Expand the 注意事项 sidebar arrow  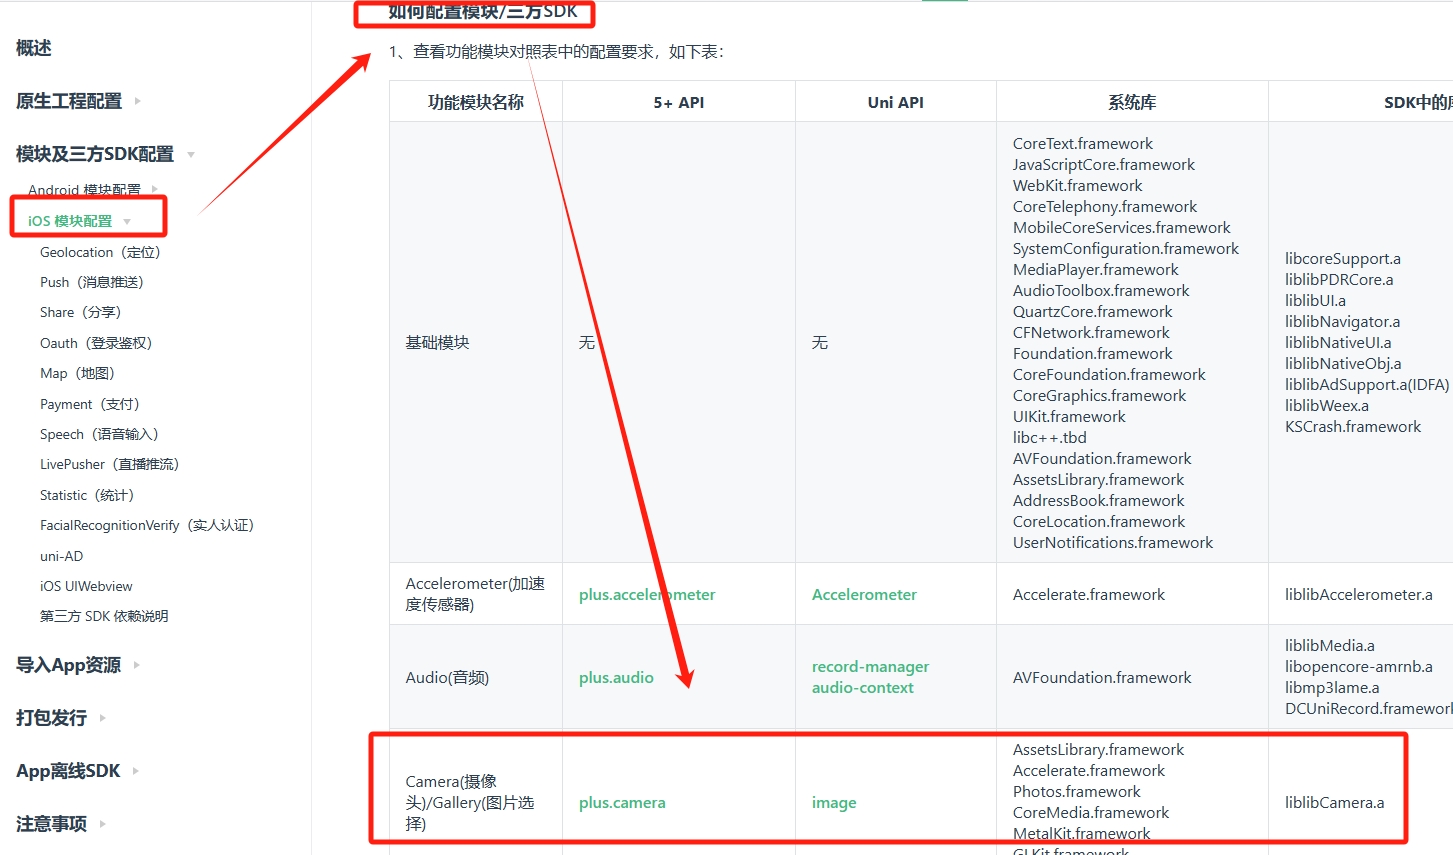coord(102,824)
